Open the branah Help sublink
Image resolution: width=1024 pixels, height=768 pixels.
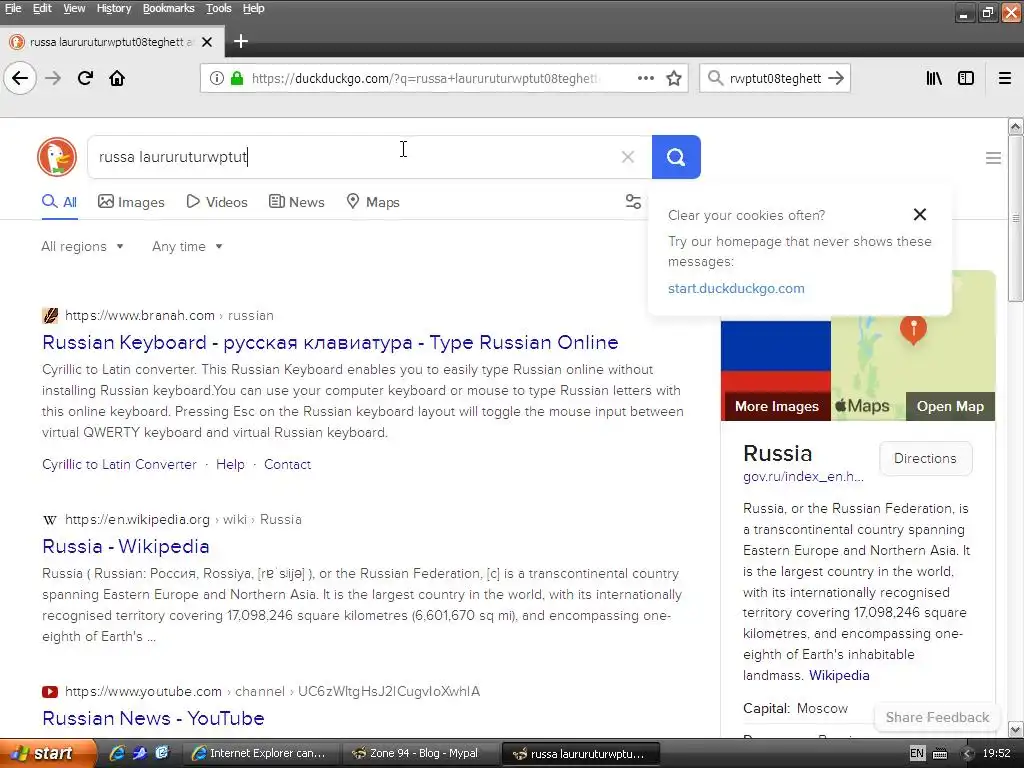(x=230, y=464)
